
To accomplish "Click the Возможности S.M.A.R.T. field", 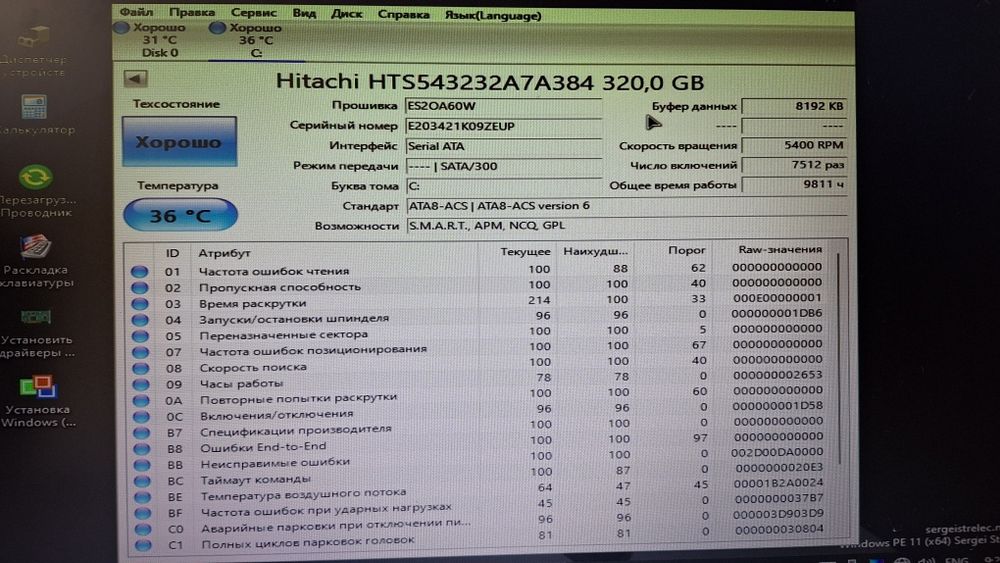I will [626, 225].
